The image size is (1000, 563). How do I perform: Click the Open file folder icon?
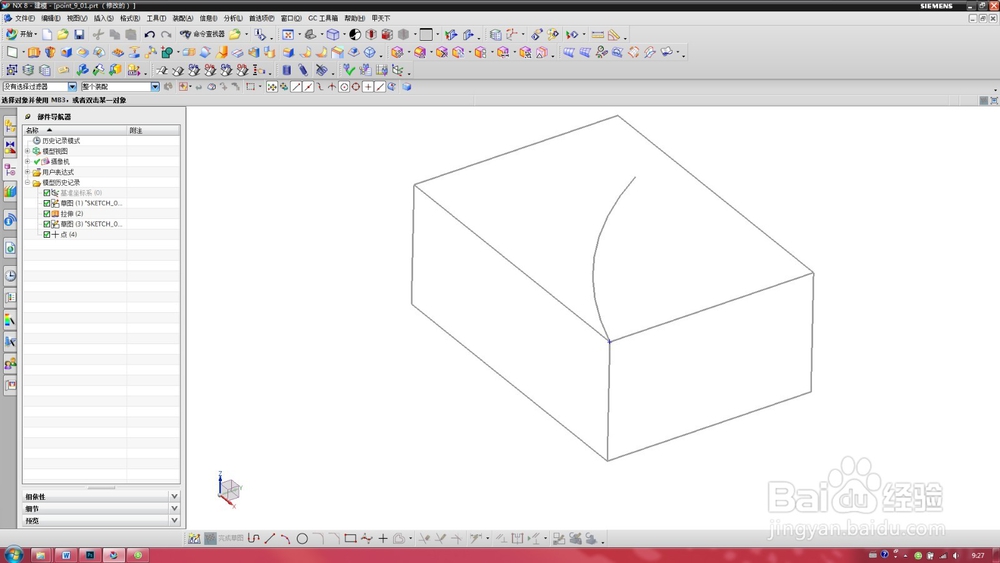click(62, 34)
